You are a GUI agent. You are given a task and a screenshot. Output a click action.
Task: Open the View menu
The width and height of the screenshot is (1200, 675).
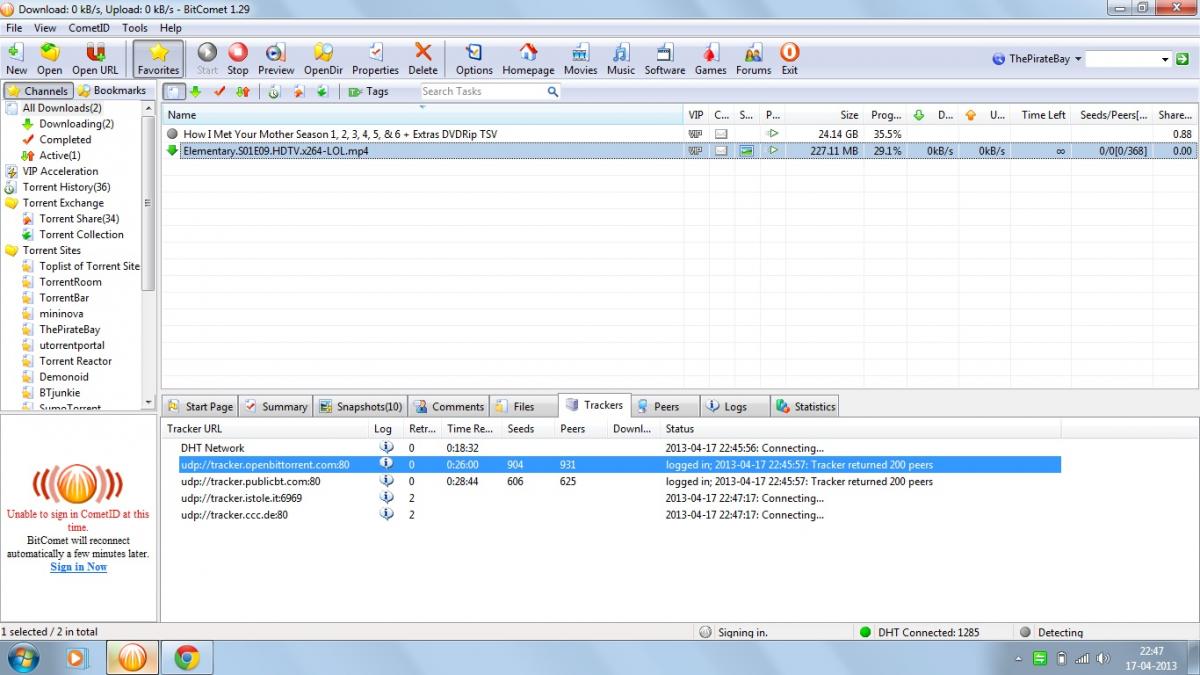coord(45,28)
